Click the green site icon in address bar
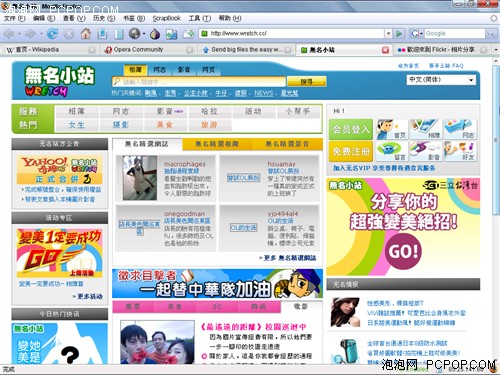Viewport: 500px width, 375px height. pyautogui.click(x=204, y=33)
